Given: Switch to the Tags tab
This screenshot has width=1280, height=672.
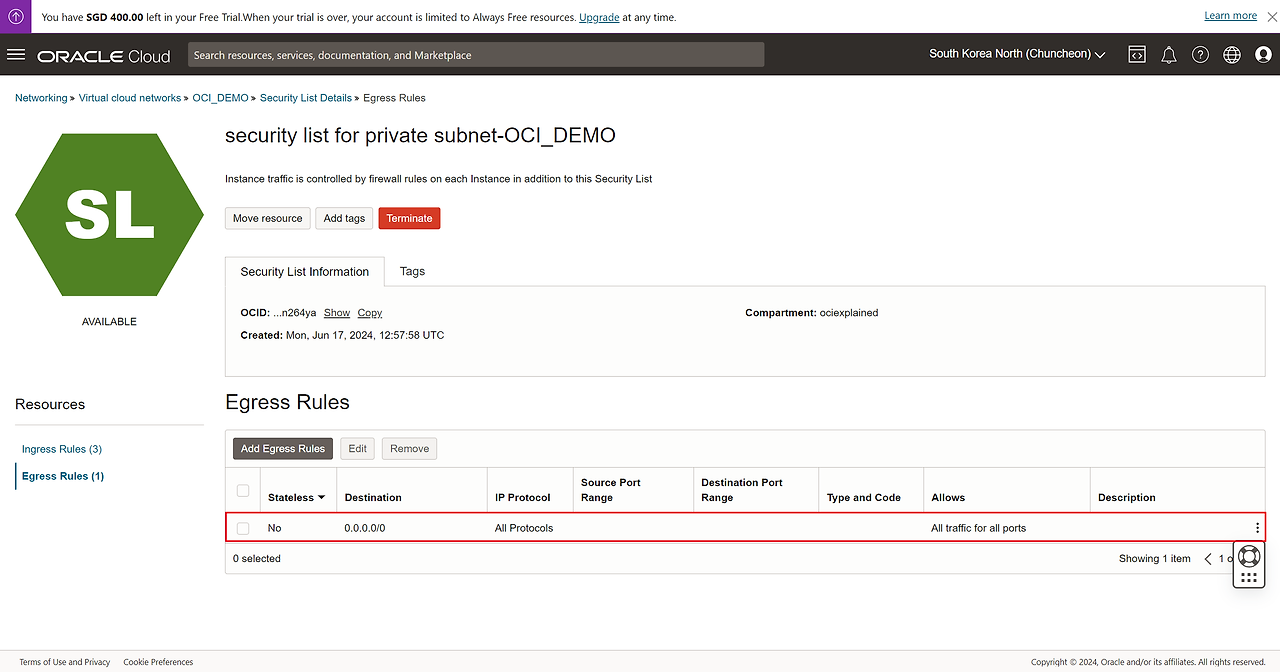Looking at the screenshot, I should [412, 271].
